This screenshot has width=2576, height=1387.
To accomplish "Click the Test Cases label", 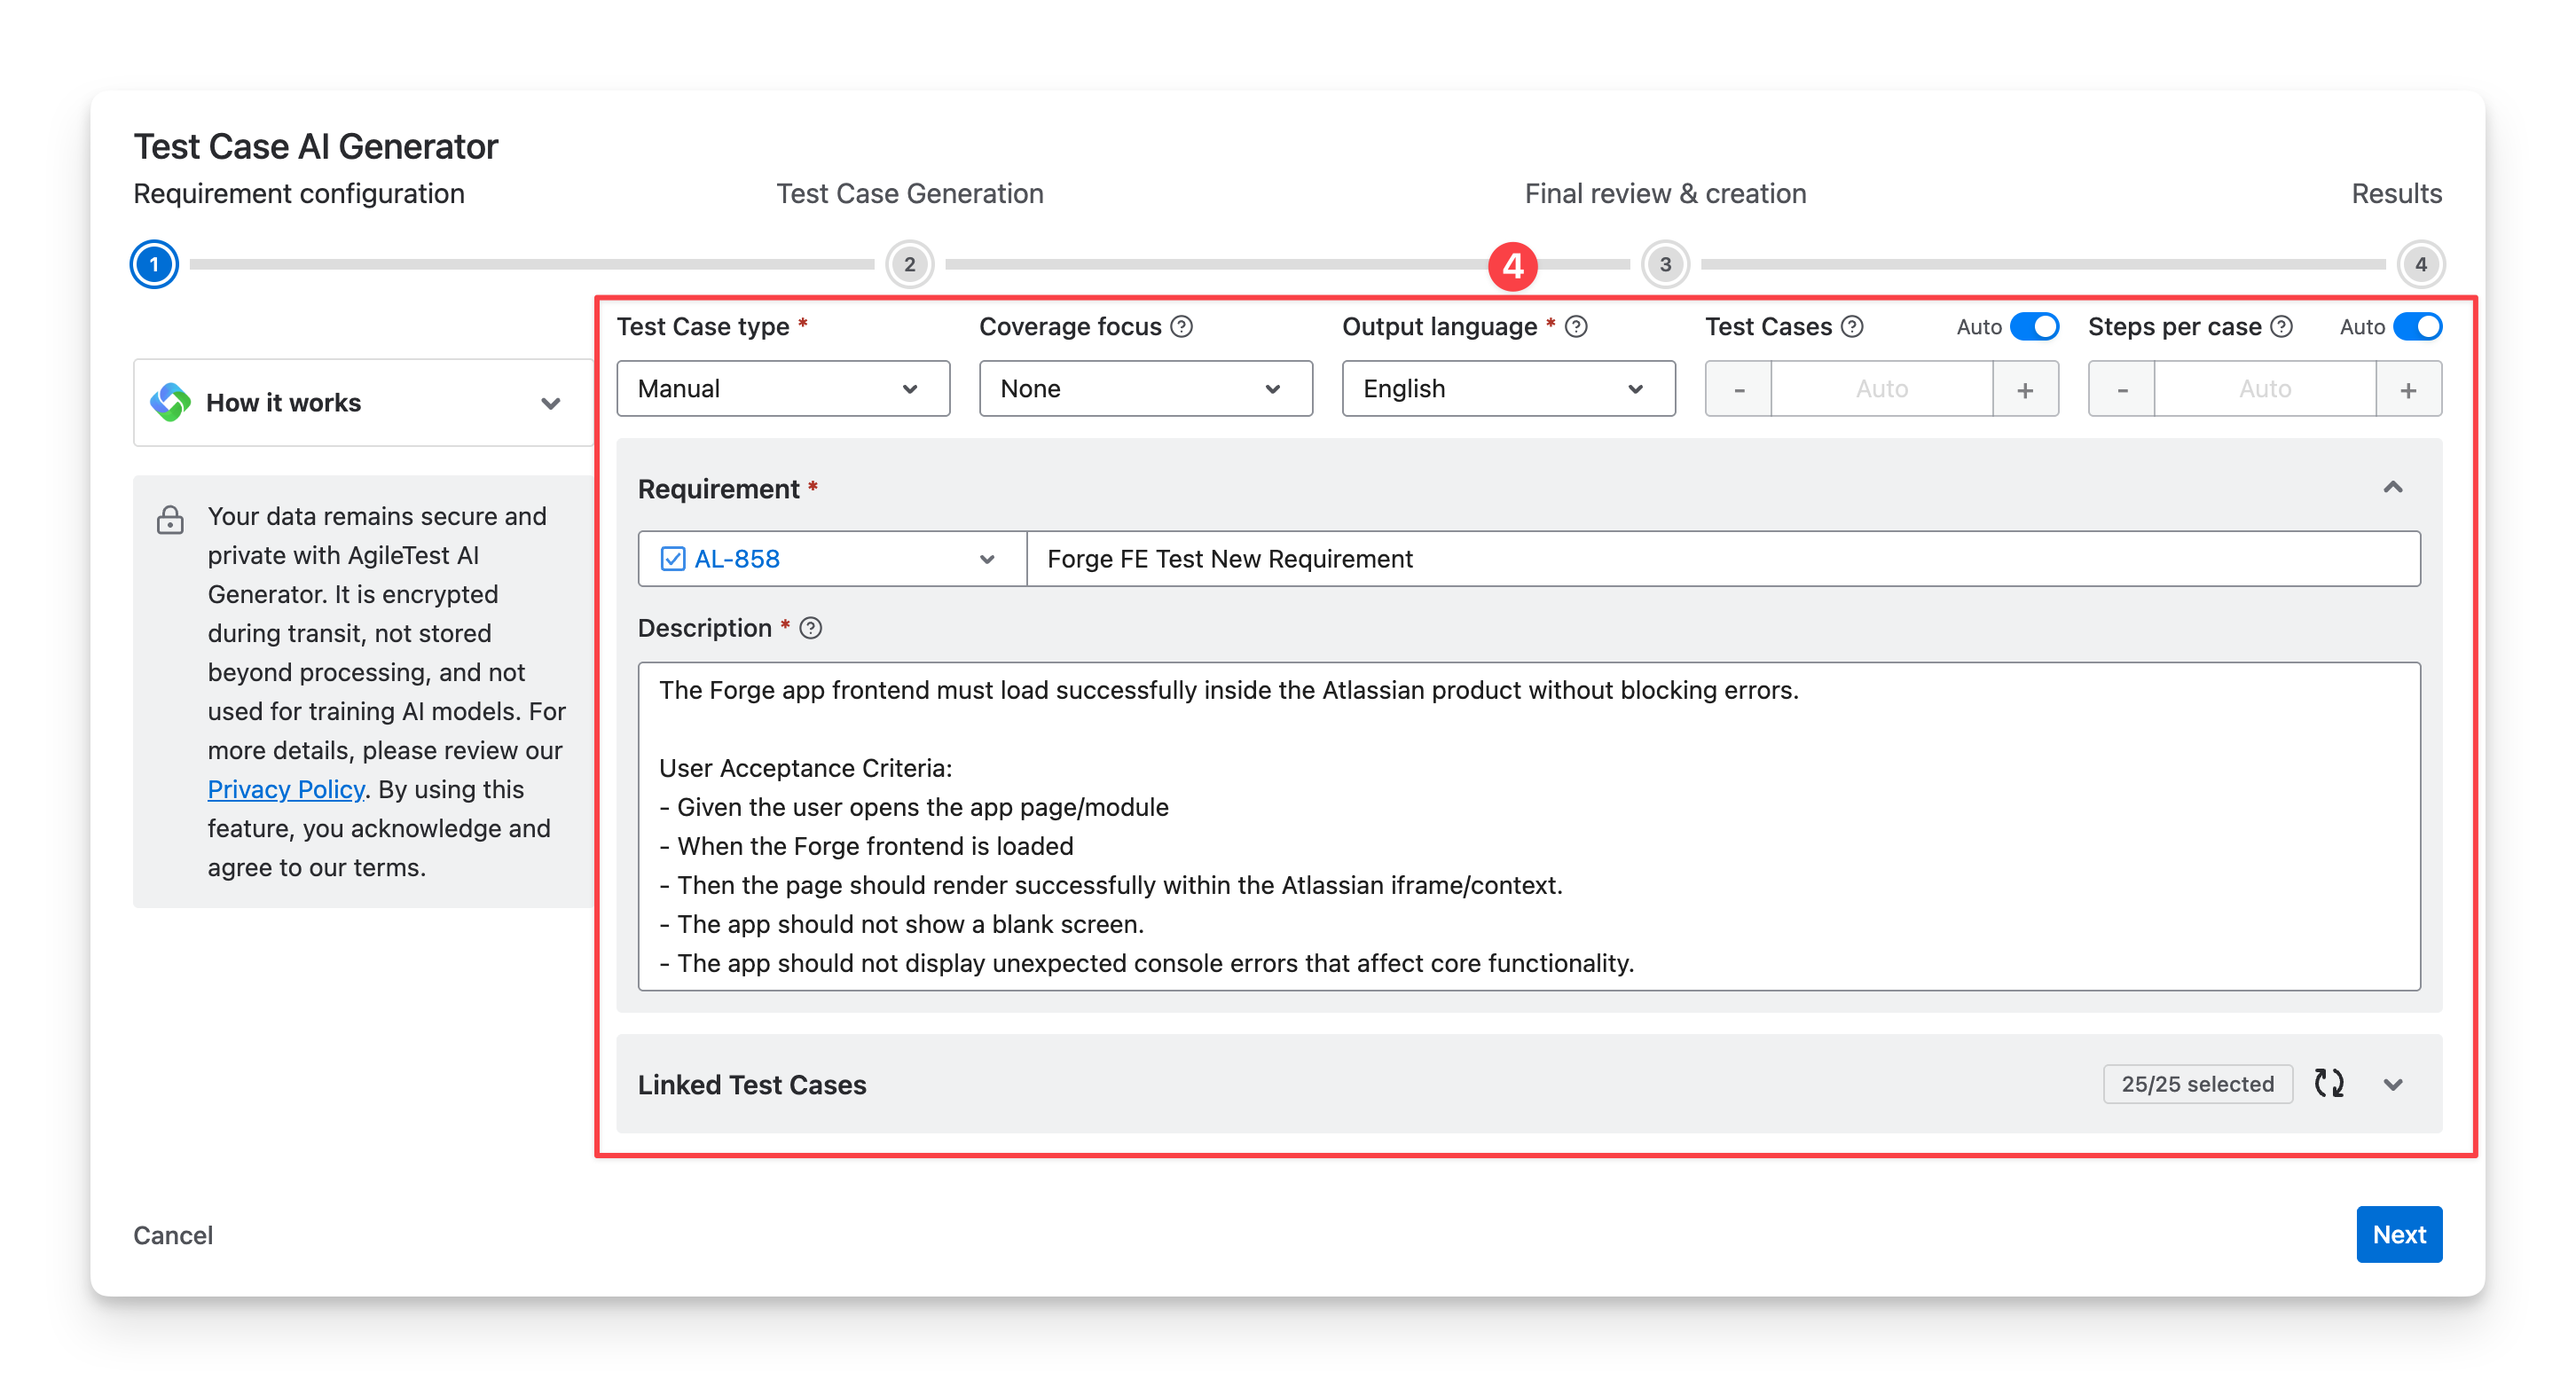I will point(1768,327).
